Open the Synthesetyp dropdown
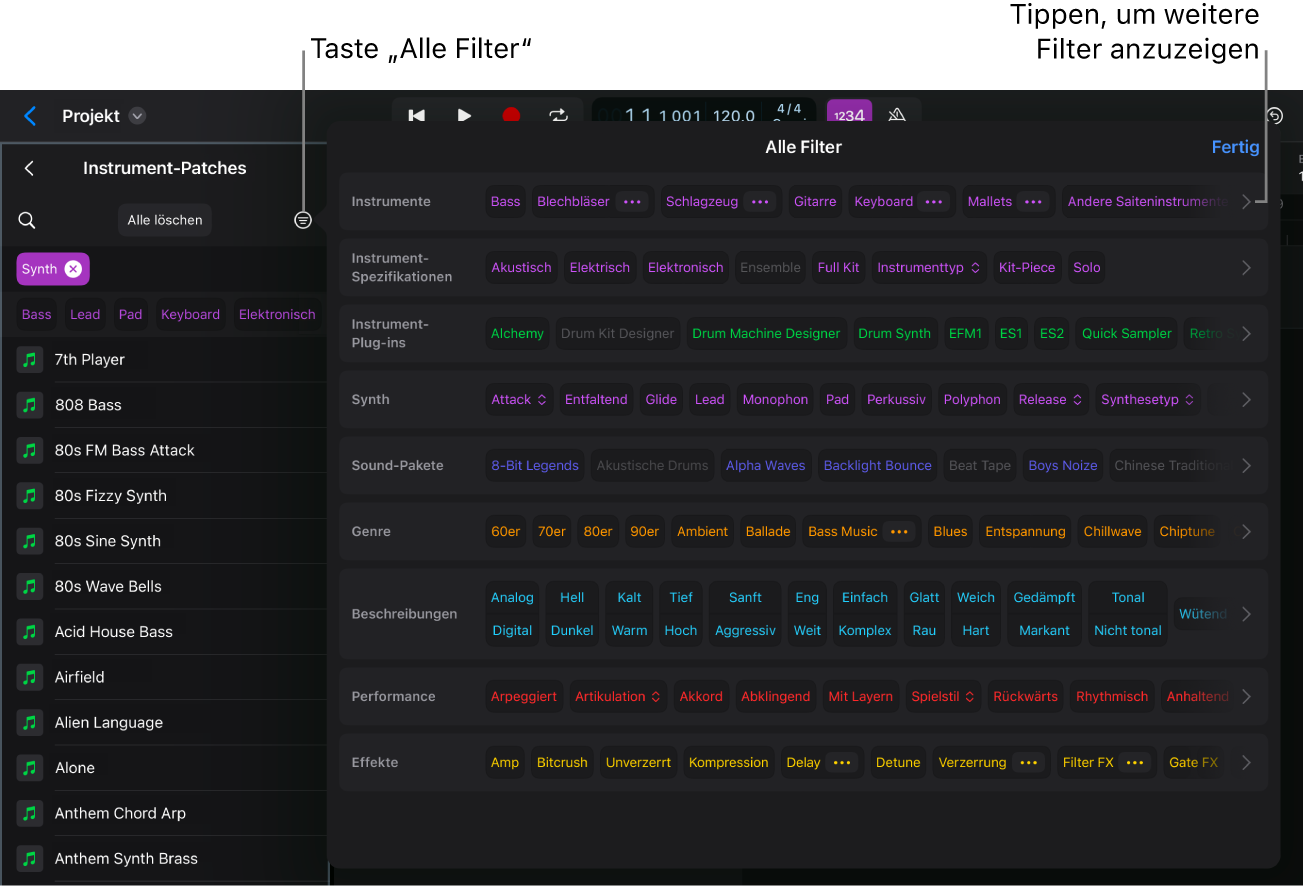 (x=1148, y=400)
